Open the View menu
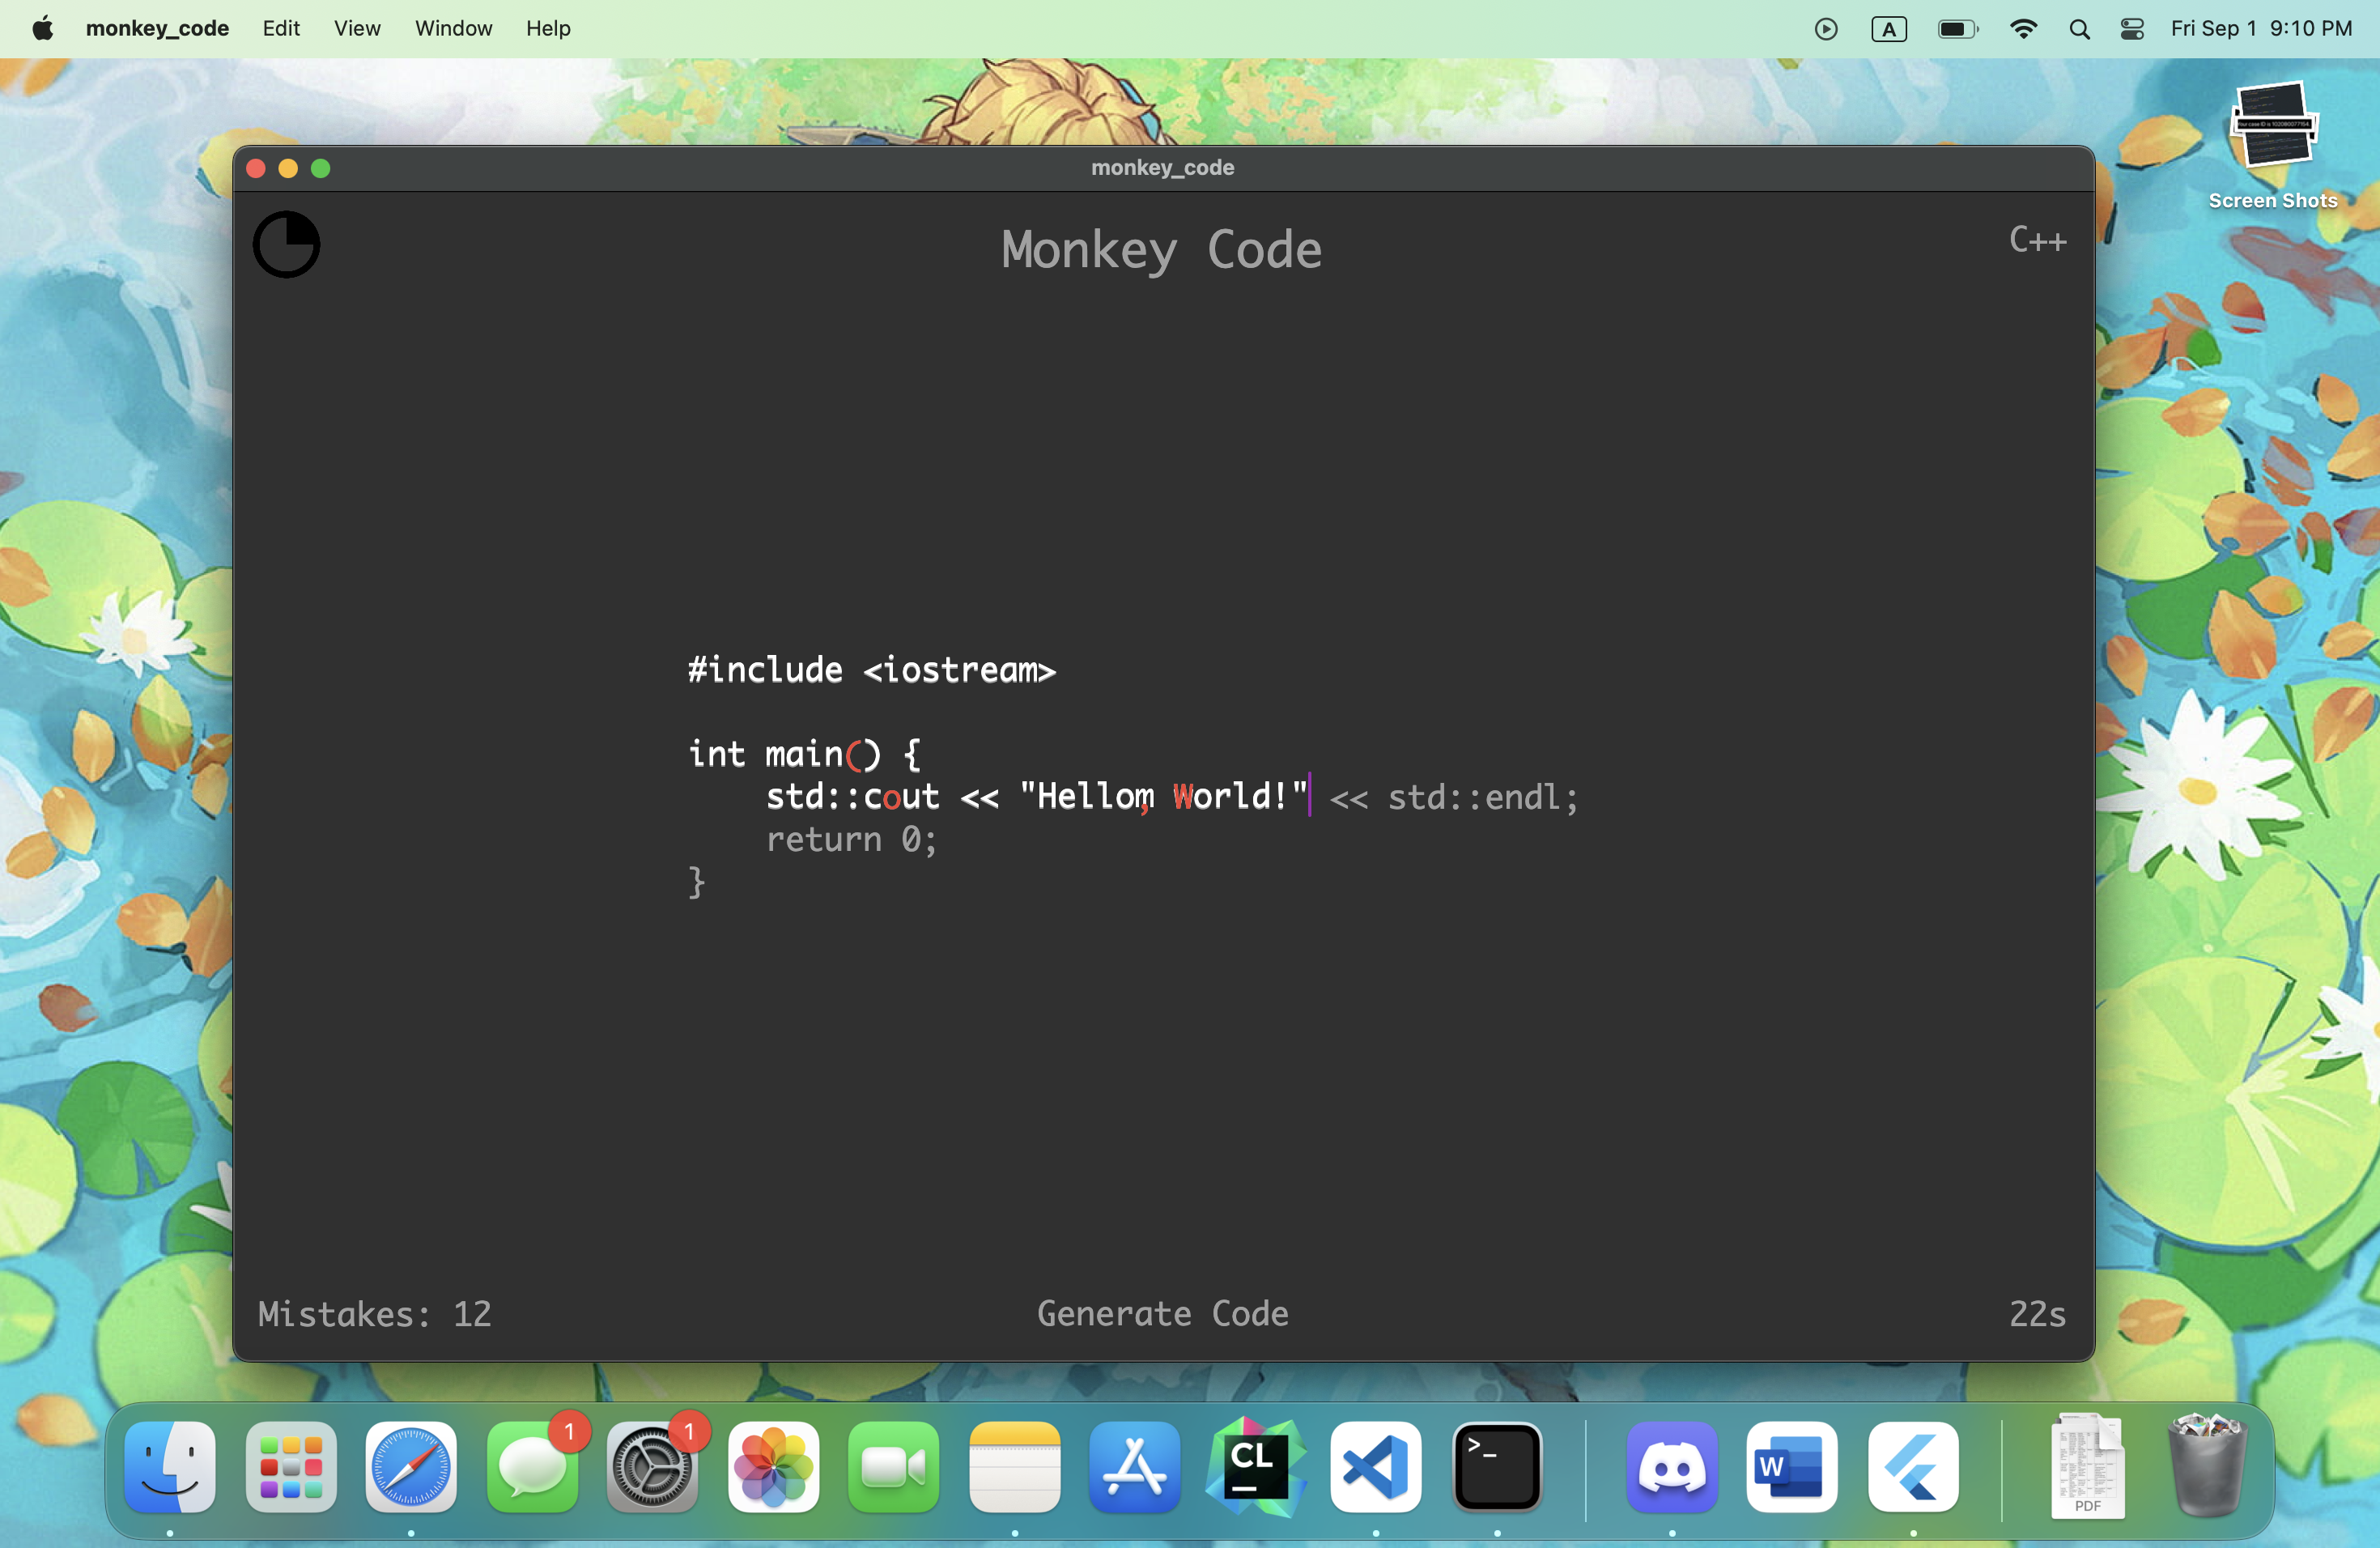The image size is (2380, 1548). tap(357, 28)
